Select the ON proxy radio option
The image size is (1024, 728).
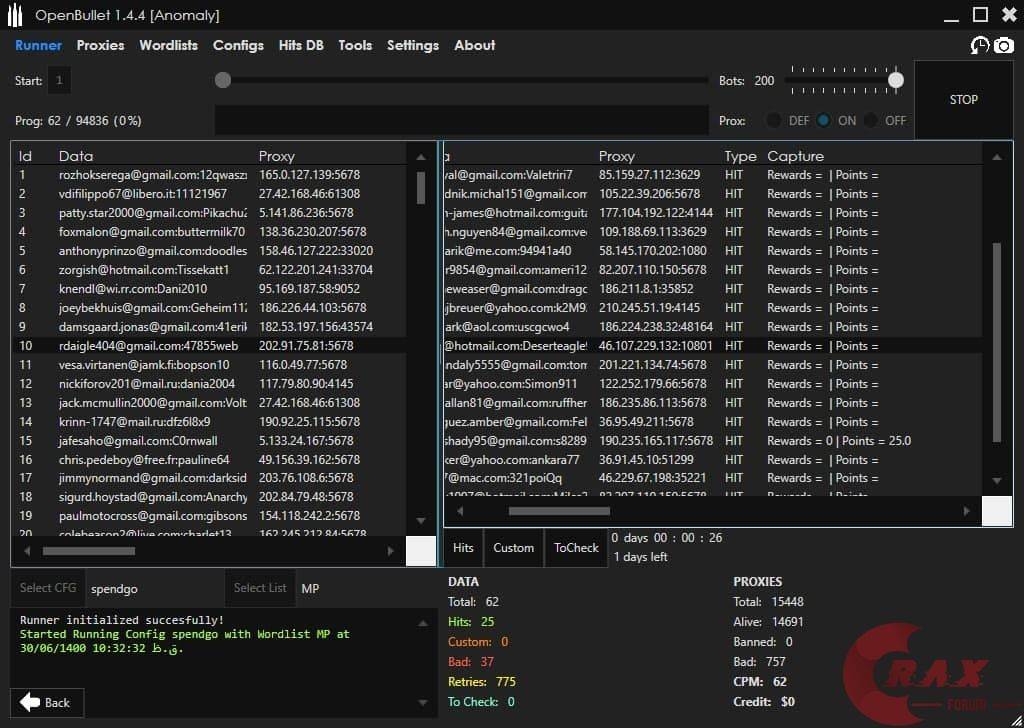[823, 120]
